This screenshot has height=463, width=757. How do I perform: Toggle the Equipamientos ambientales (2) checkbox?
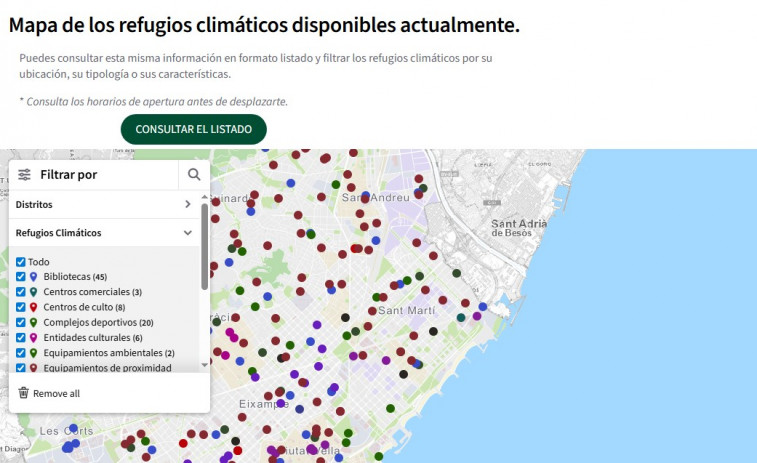point(20,352)
